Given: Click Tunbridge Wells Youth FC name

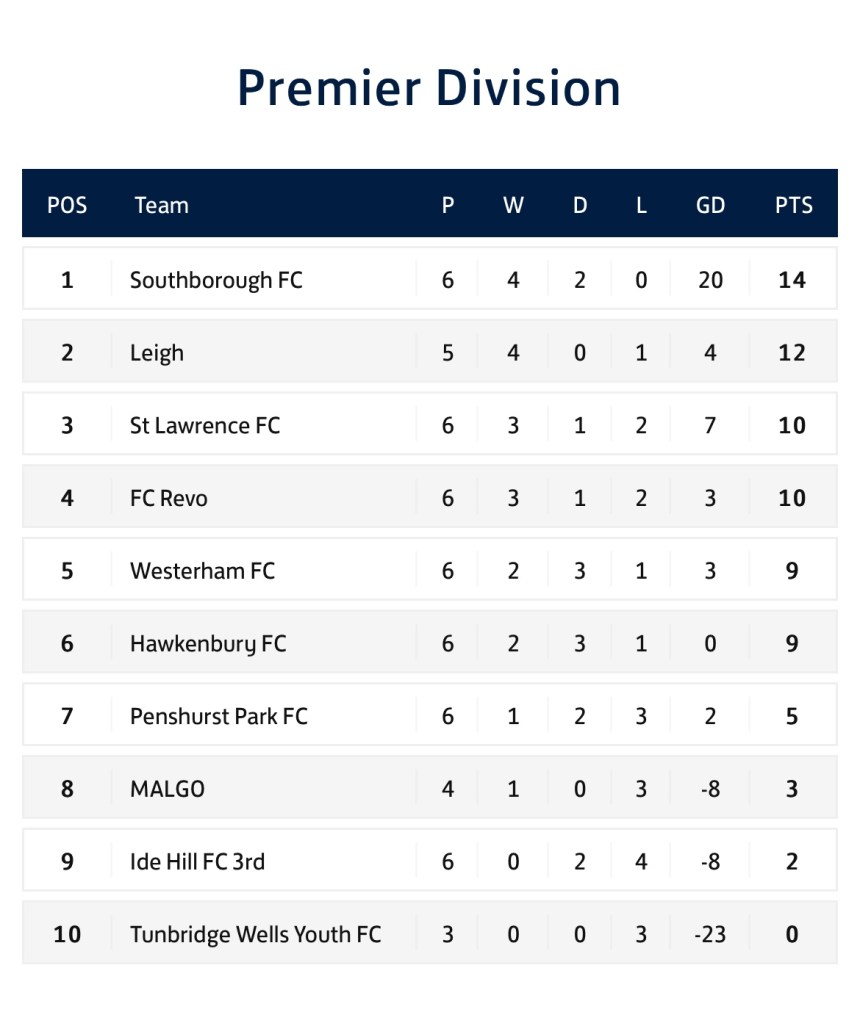Looking at the screenshot, I should tap(255, 934).
